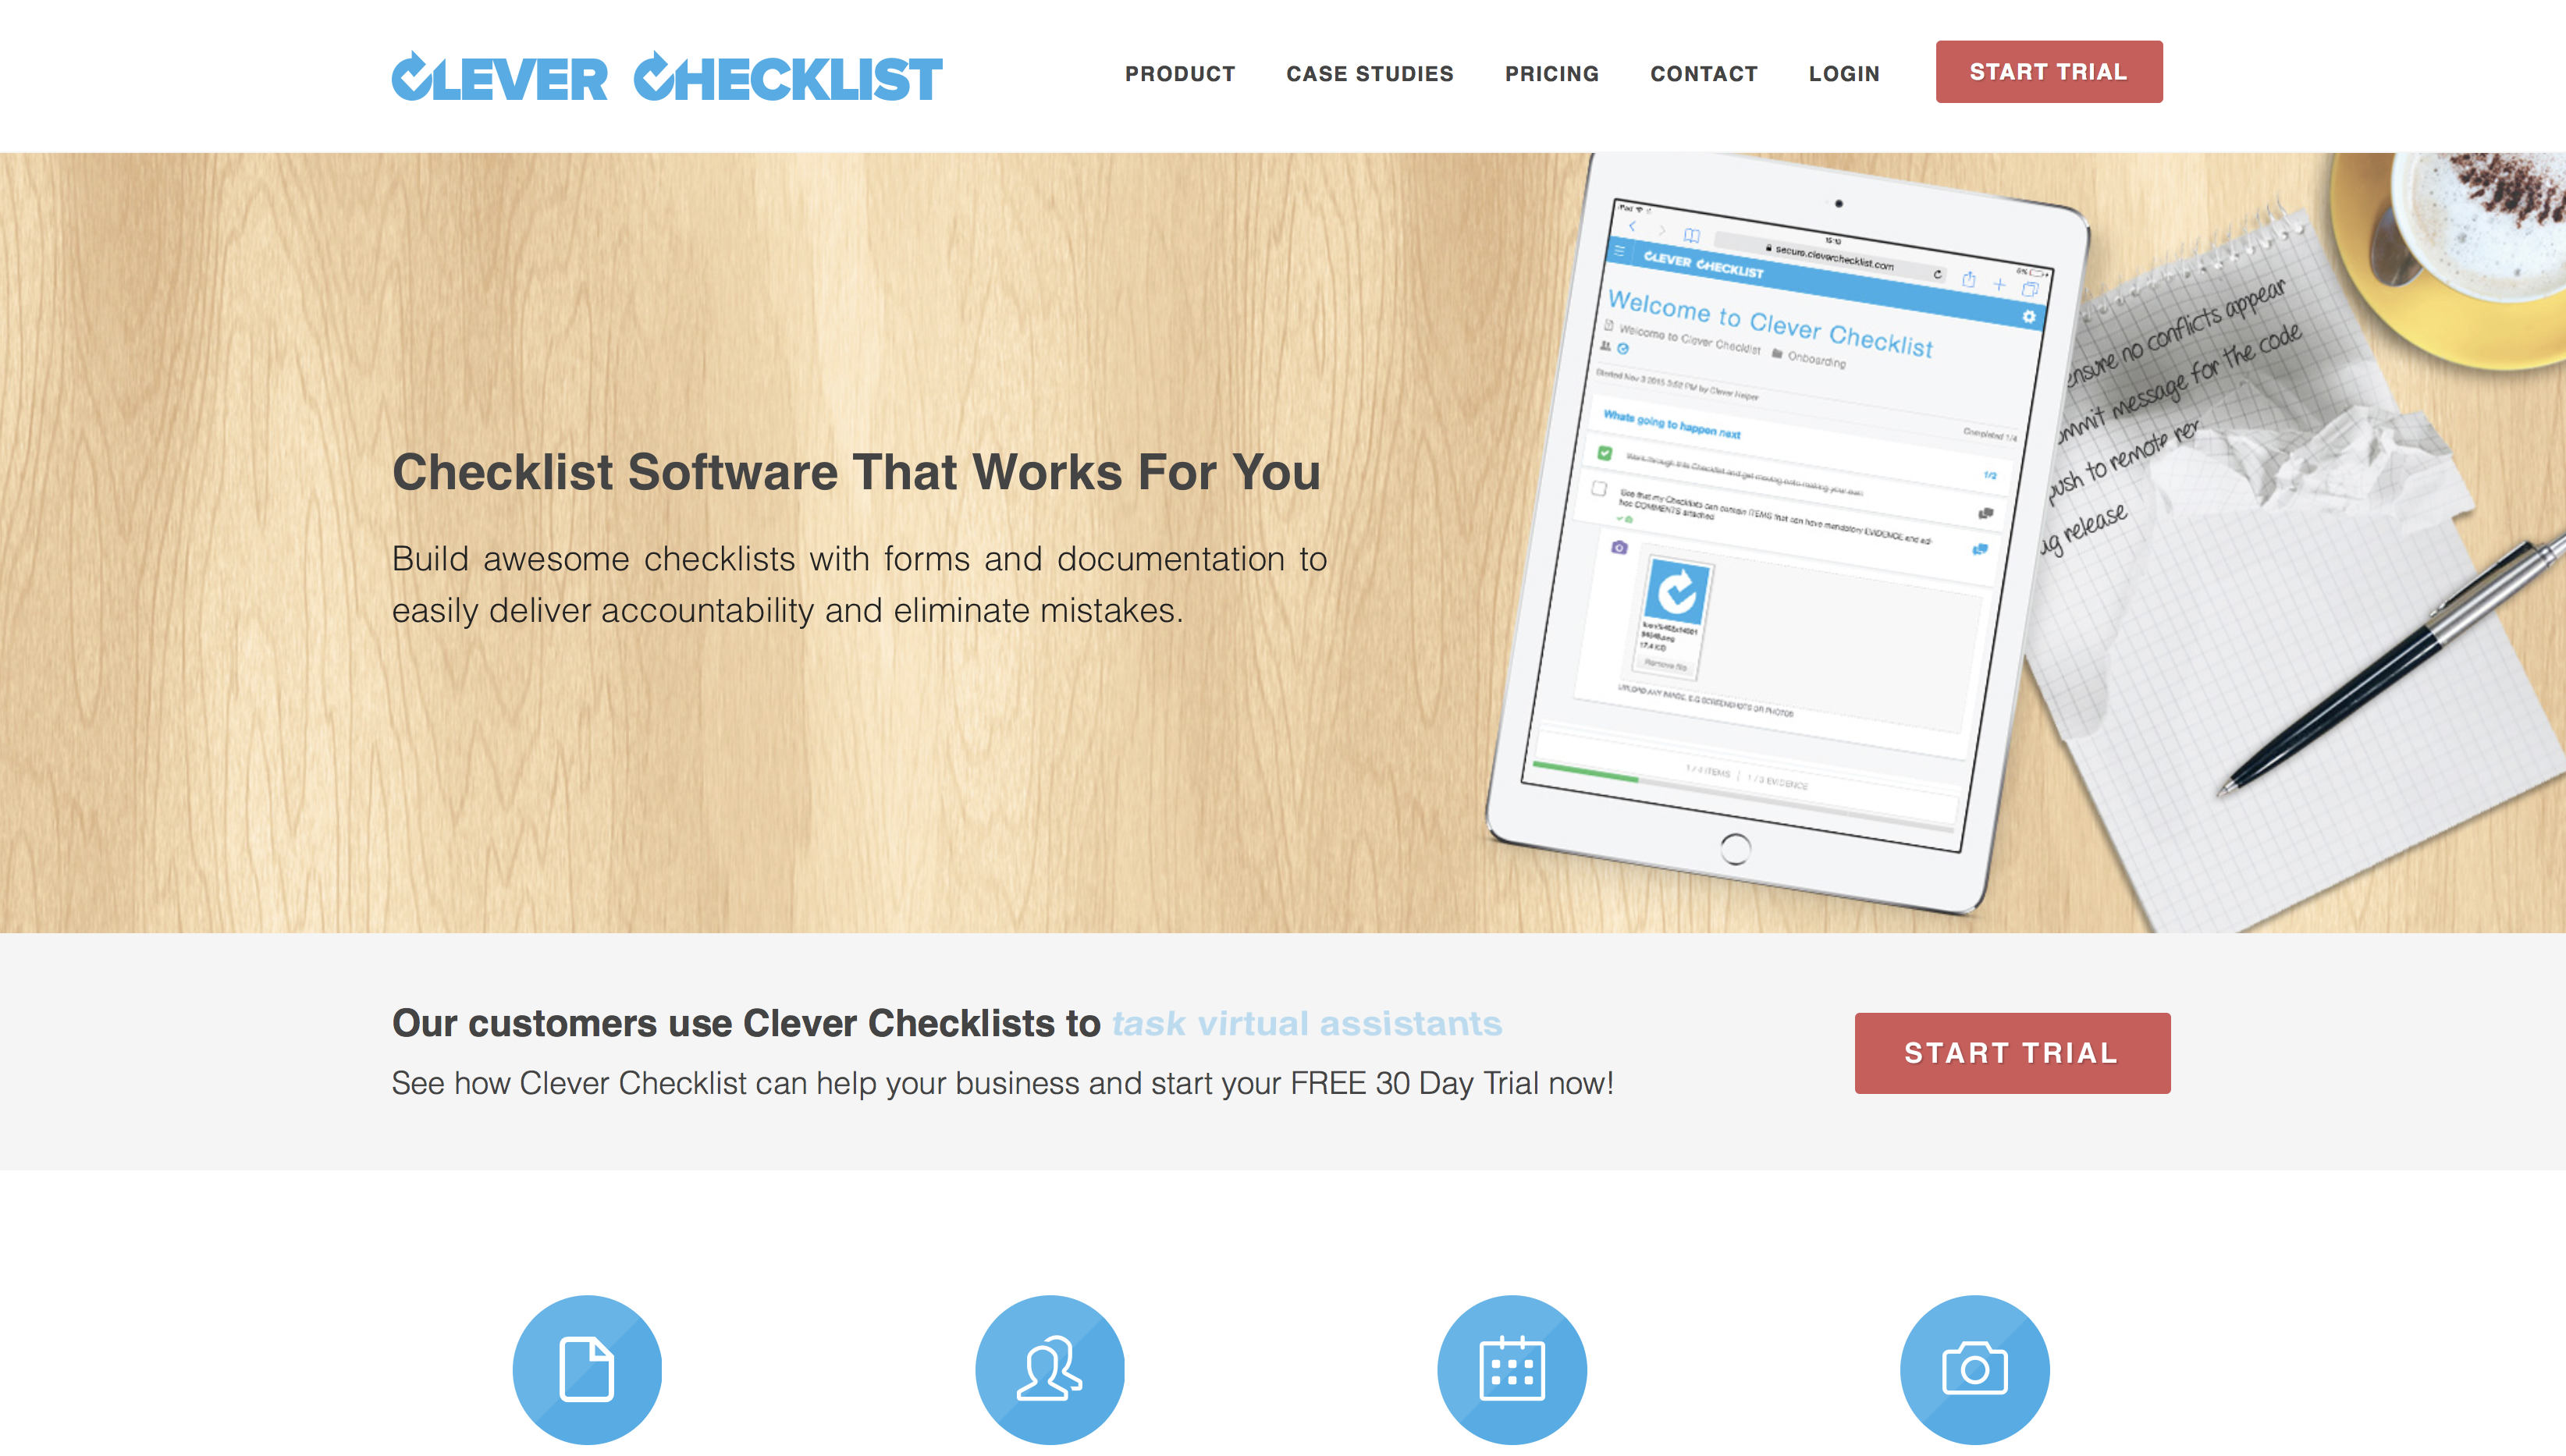The height and width of the screenshot is (1456, 2566).
Task: Select the LOGIN menu item
Action: click(x=1845, y=74)
